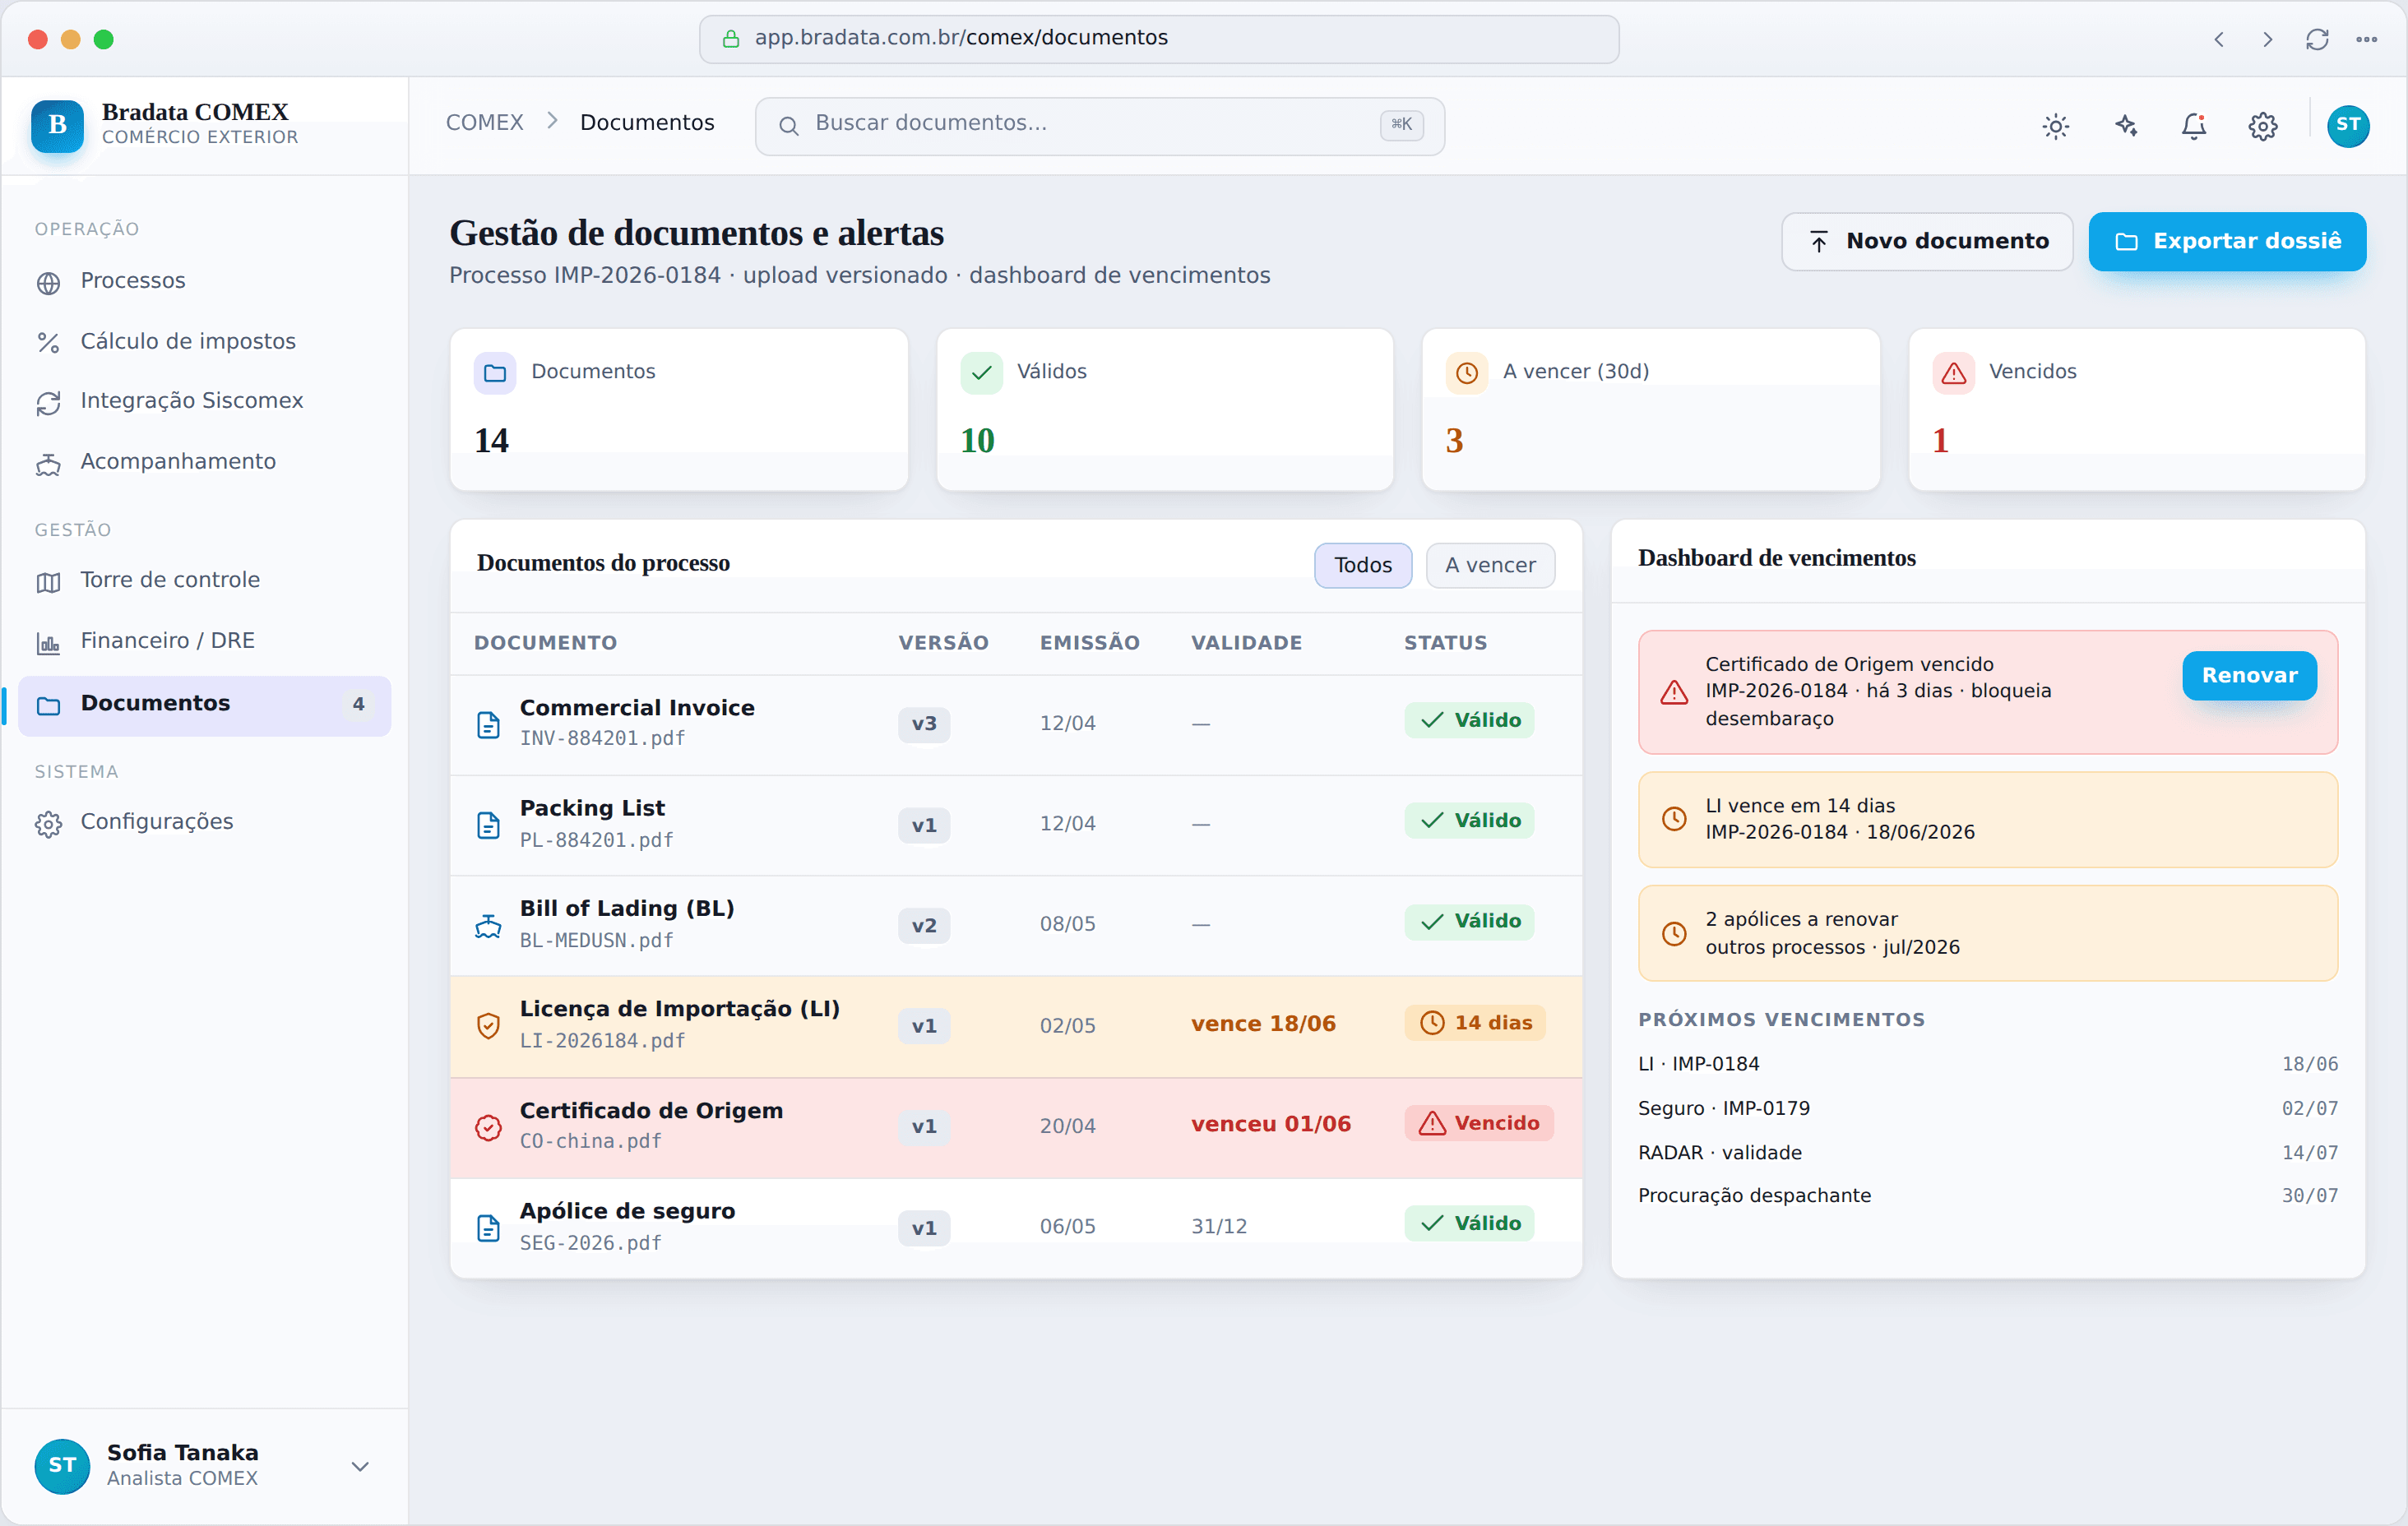Viewport: 2408px width, 1526px height.
Task: Expand Sofia Tanaka user menu chevron
Action: 360,1466
